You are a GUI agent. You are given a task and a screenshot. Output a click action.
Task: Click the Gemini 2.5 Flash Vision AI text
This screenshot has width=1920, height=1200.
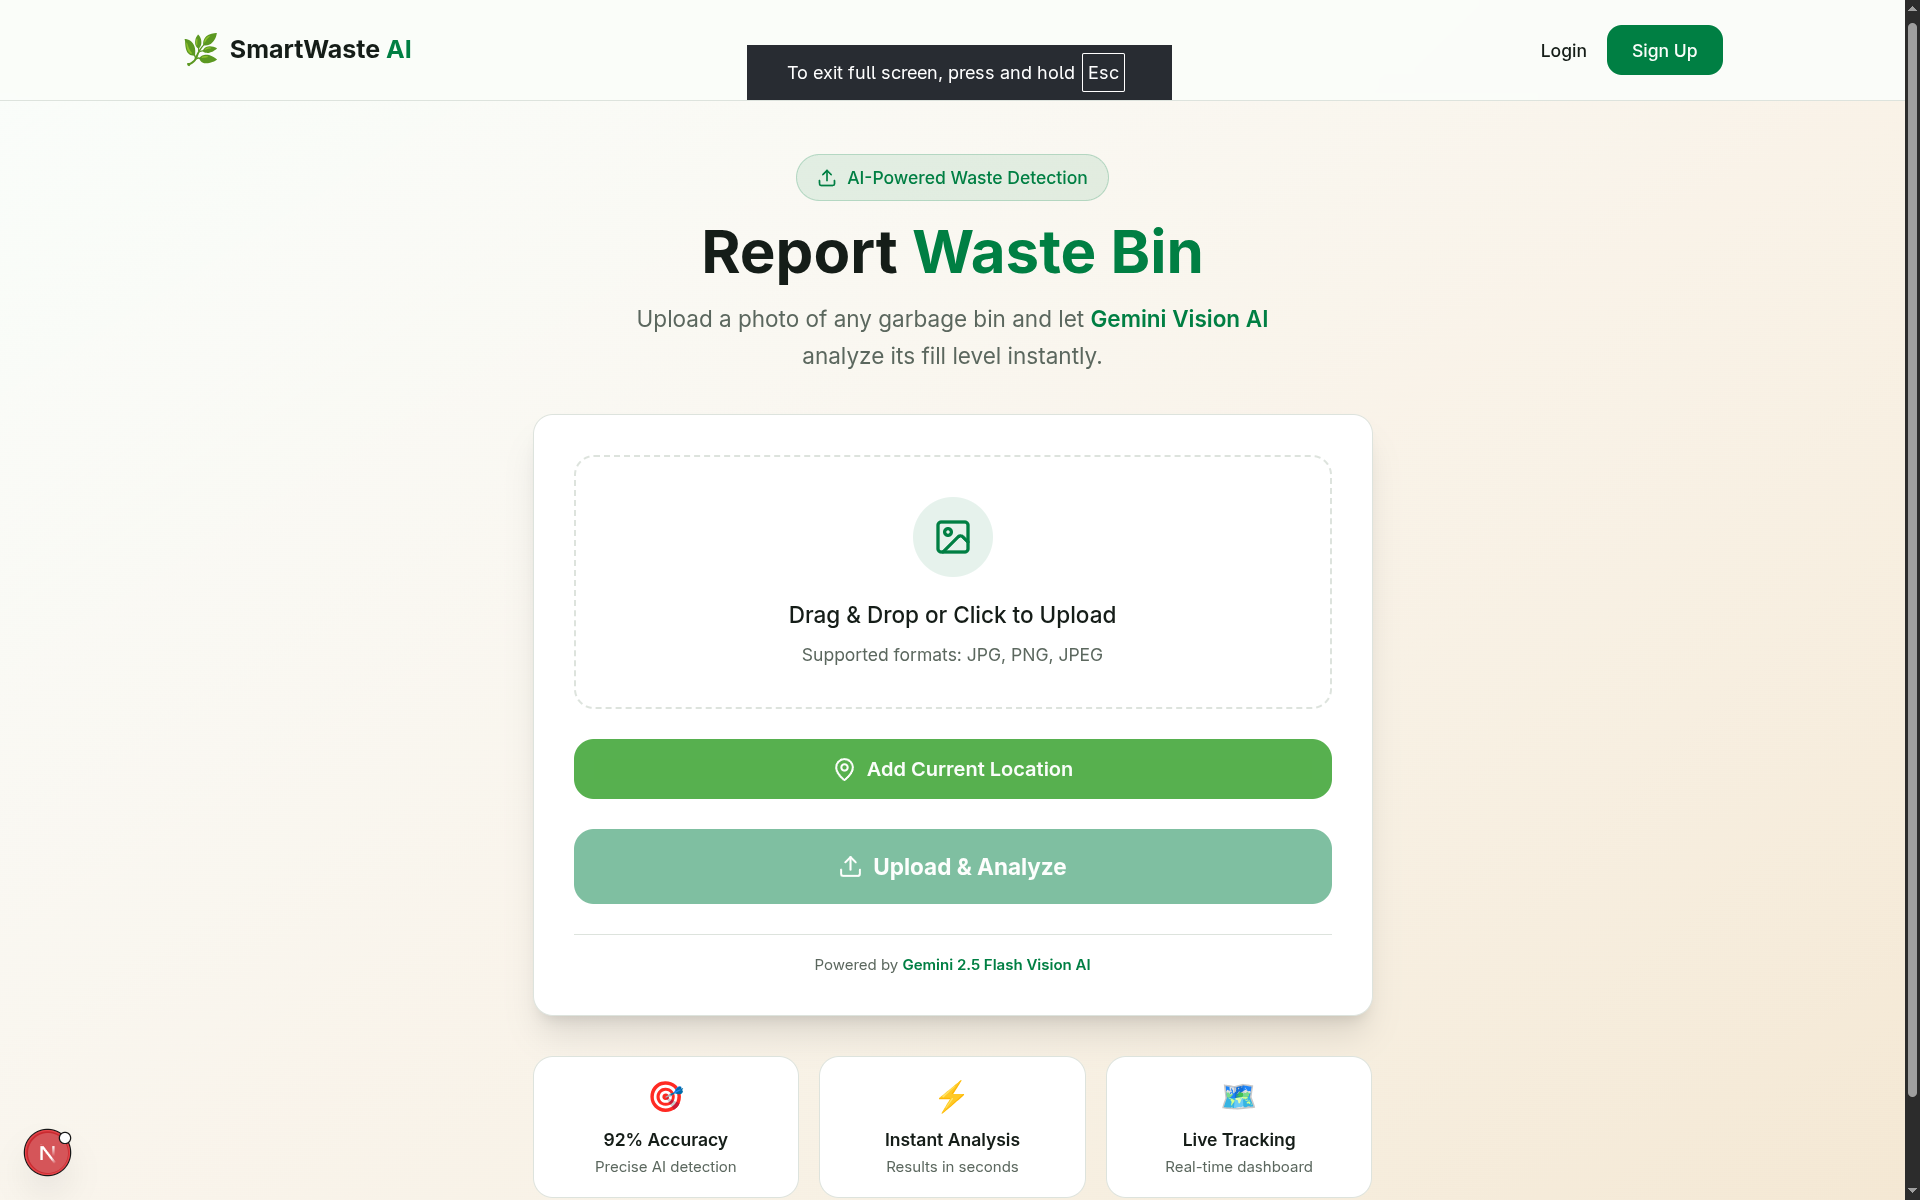tap(996, 965)
